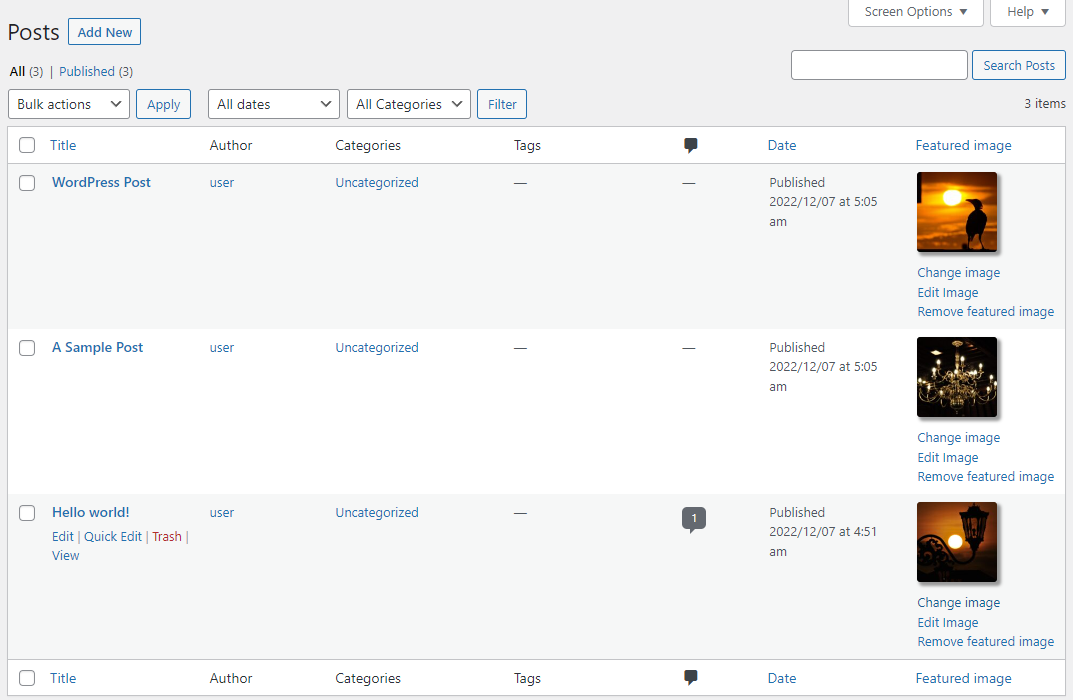Expand the Help panel
Screen dimensions: 1073x700
pyautogui.click(x=1026, y=12)
